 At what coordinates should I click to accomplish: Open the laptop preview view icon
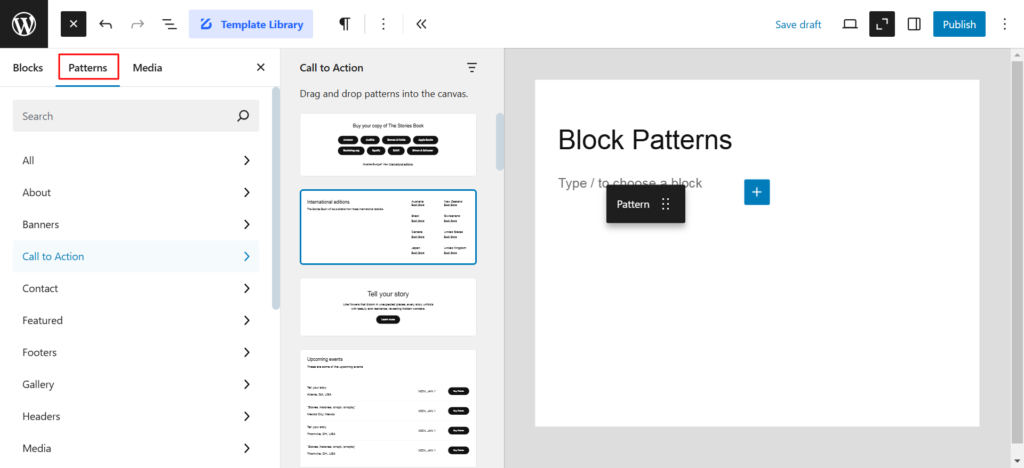(x=850, y=24)
